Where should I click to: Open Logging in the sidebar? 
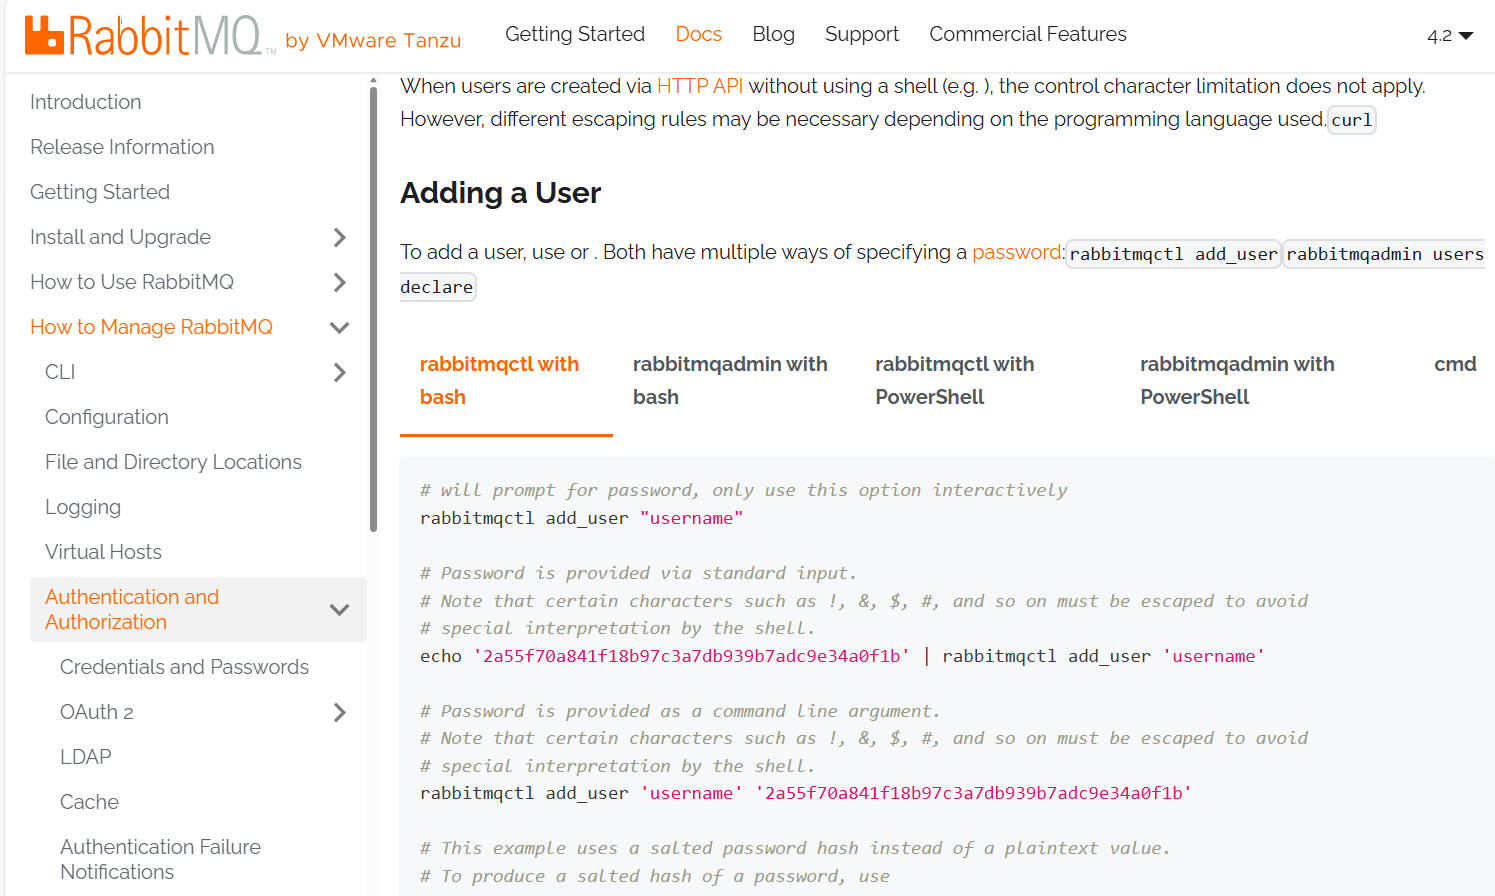coord(83,507)
